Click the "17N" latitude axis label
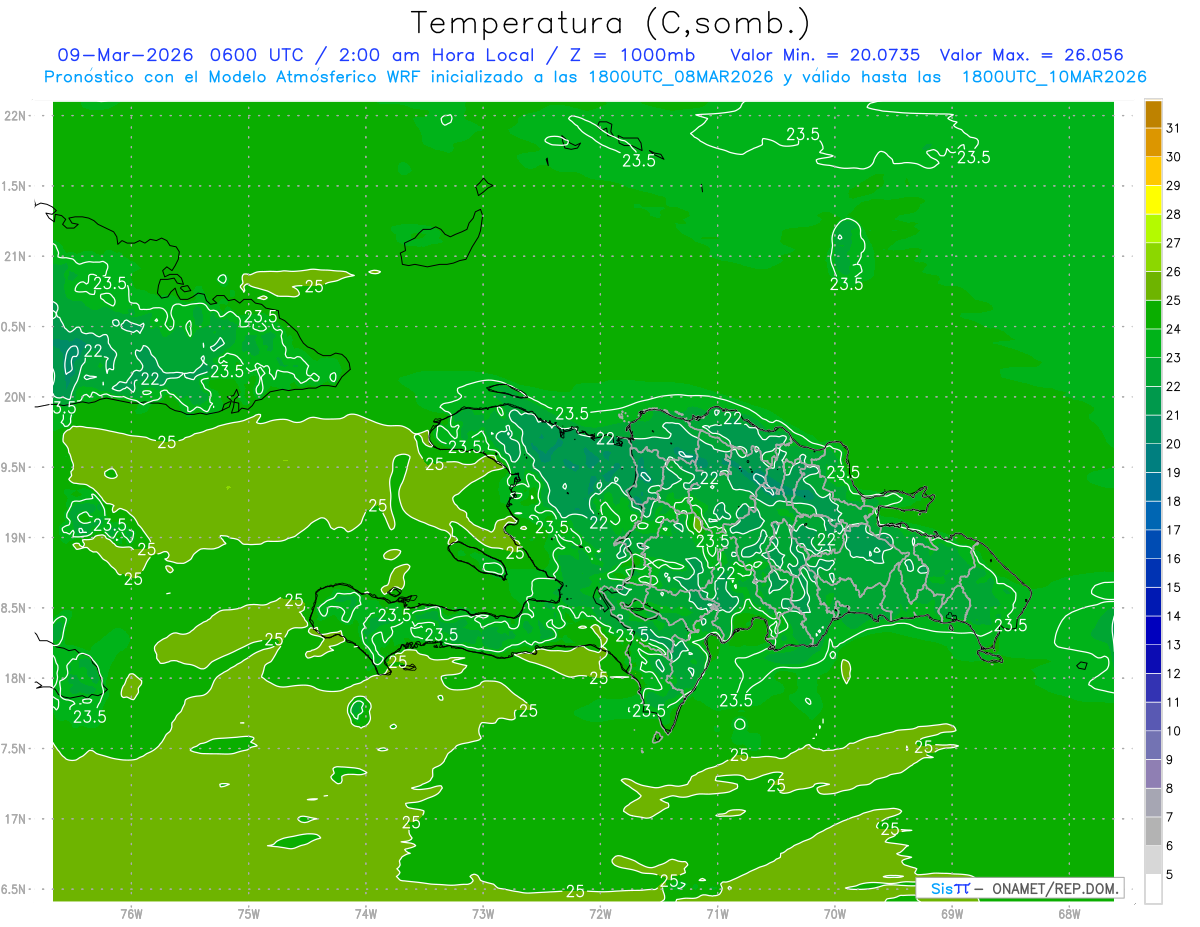This screenshot has height=927, width=1200. tap(17, 819)
